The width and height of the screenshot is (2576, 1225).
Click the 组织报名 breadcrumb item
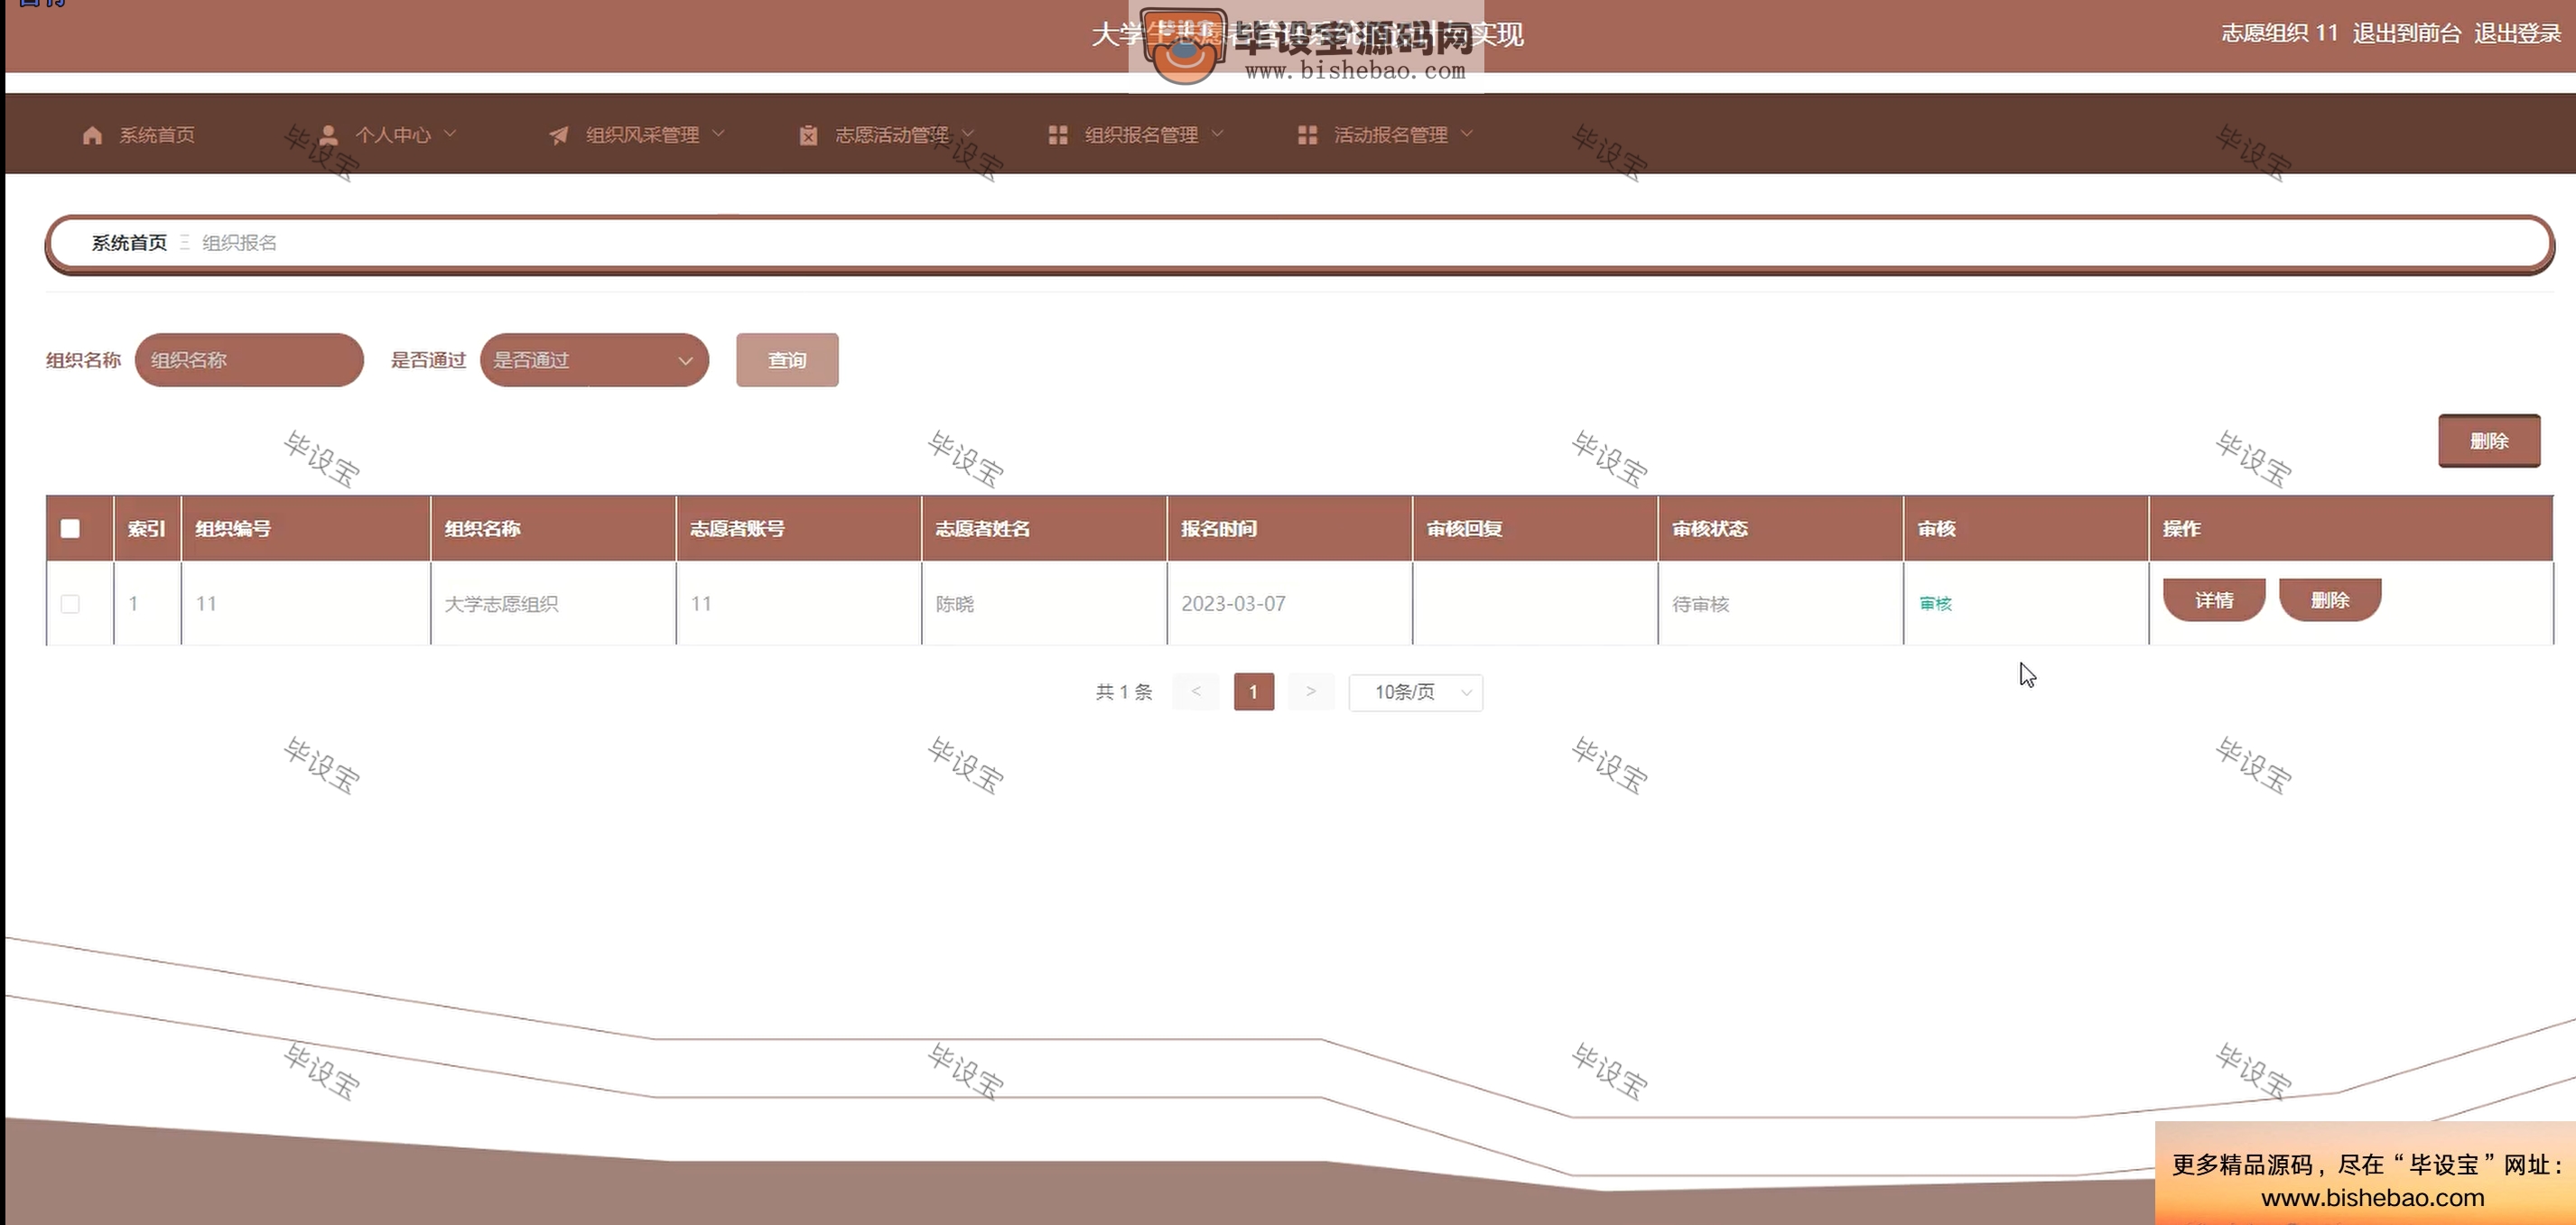tap(240, 243)
